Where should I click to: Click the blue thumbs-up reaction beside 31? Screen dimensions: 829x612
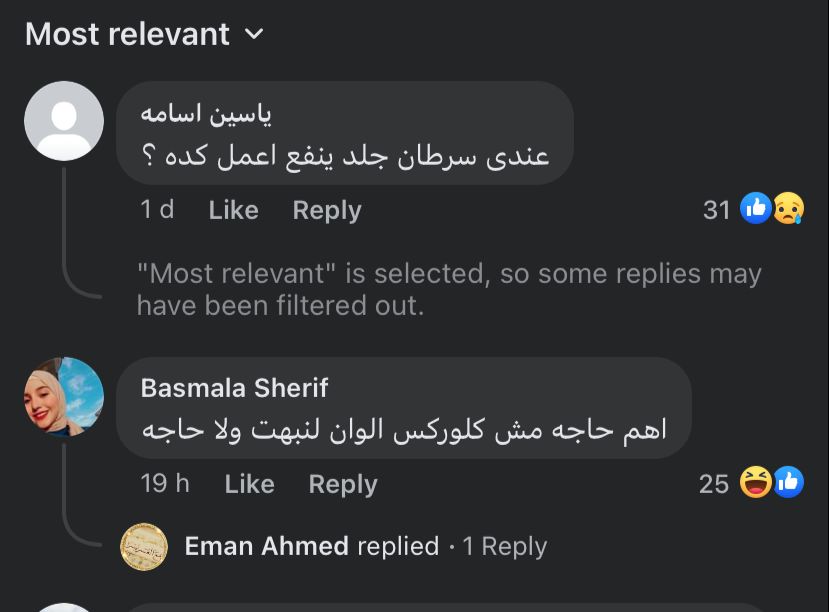pos(756,208)
